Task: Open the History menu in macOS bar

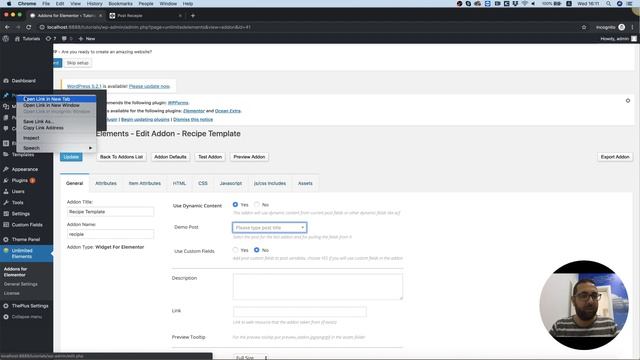Action: click(x=94, y=4)
